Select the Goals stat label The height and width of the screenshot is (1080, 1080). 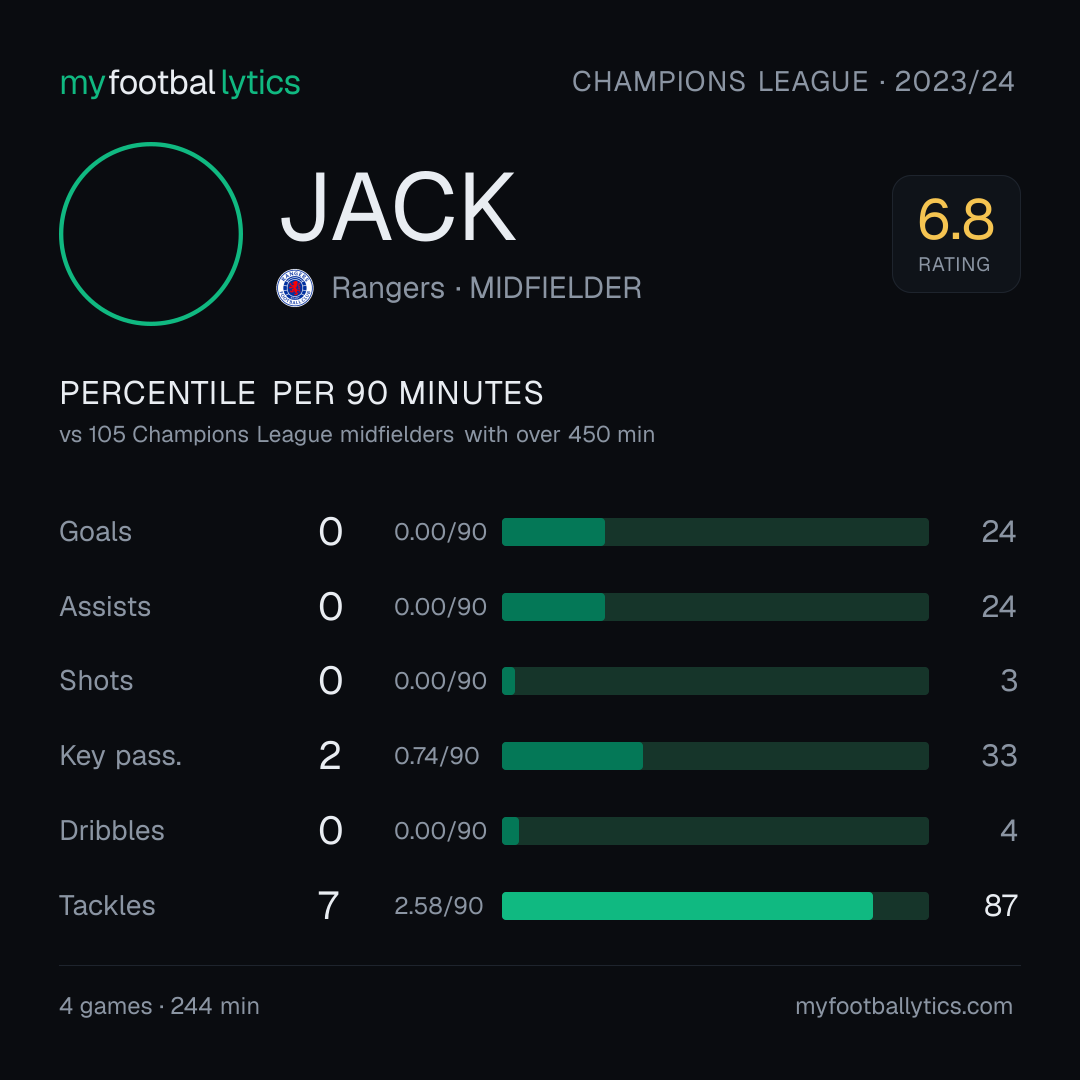96,532
